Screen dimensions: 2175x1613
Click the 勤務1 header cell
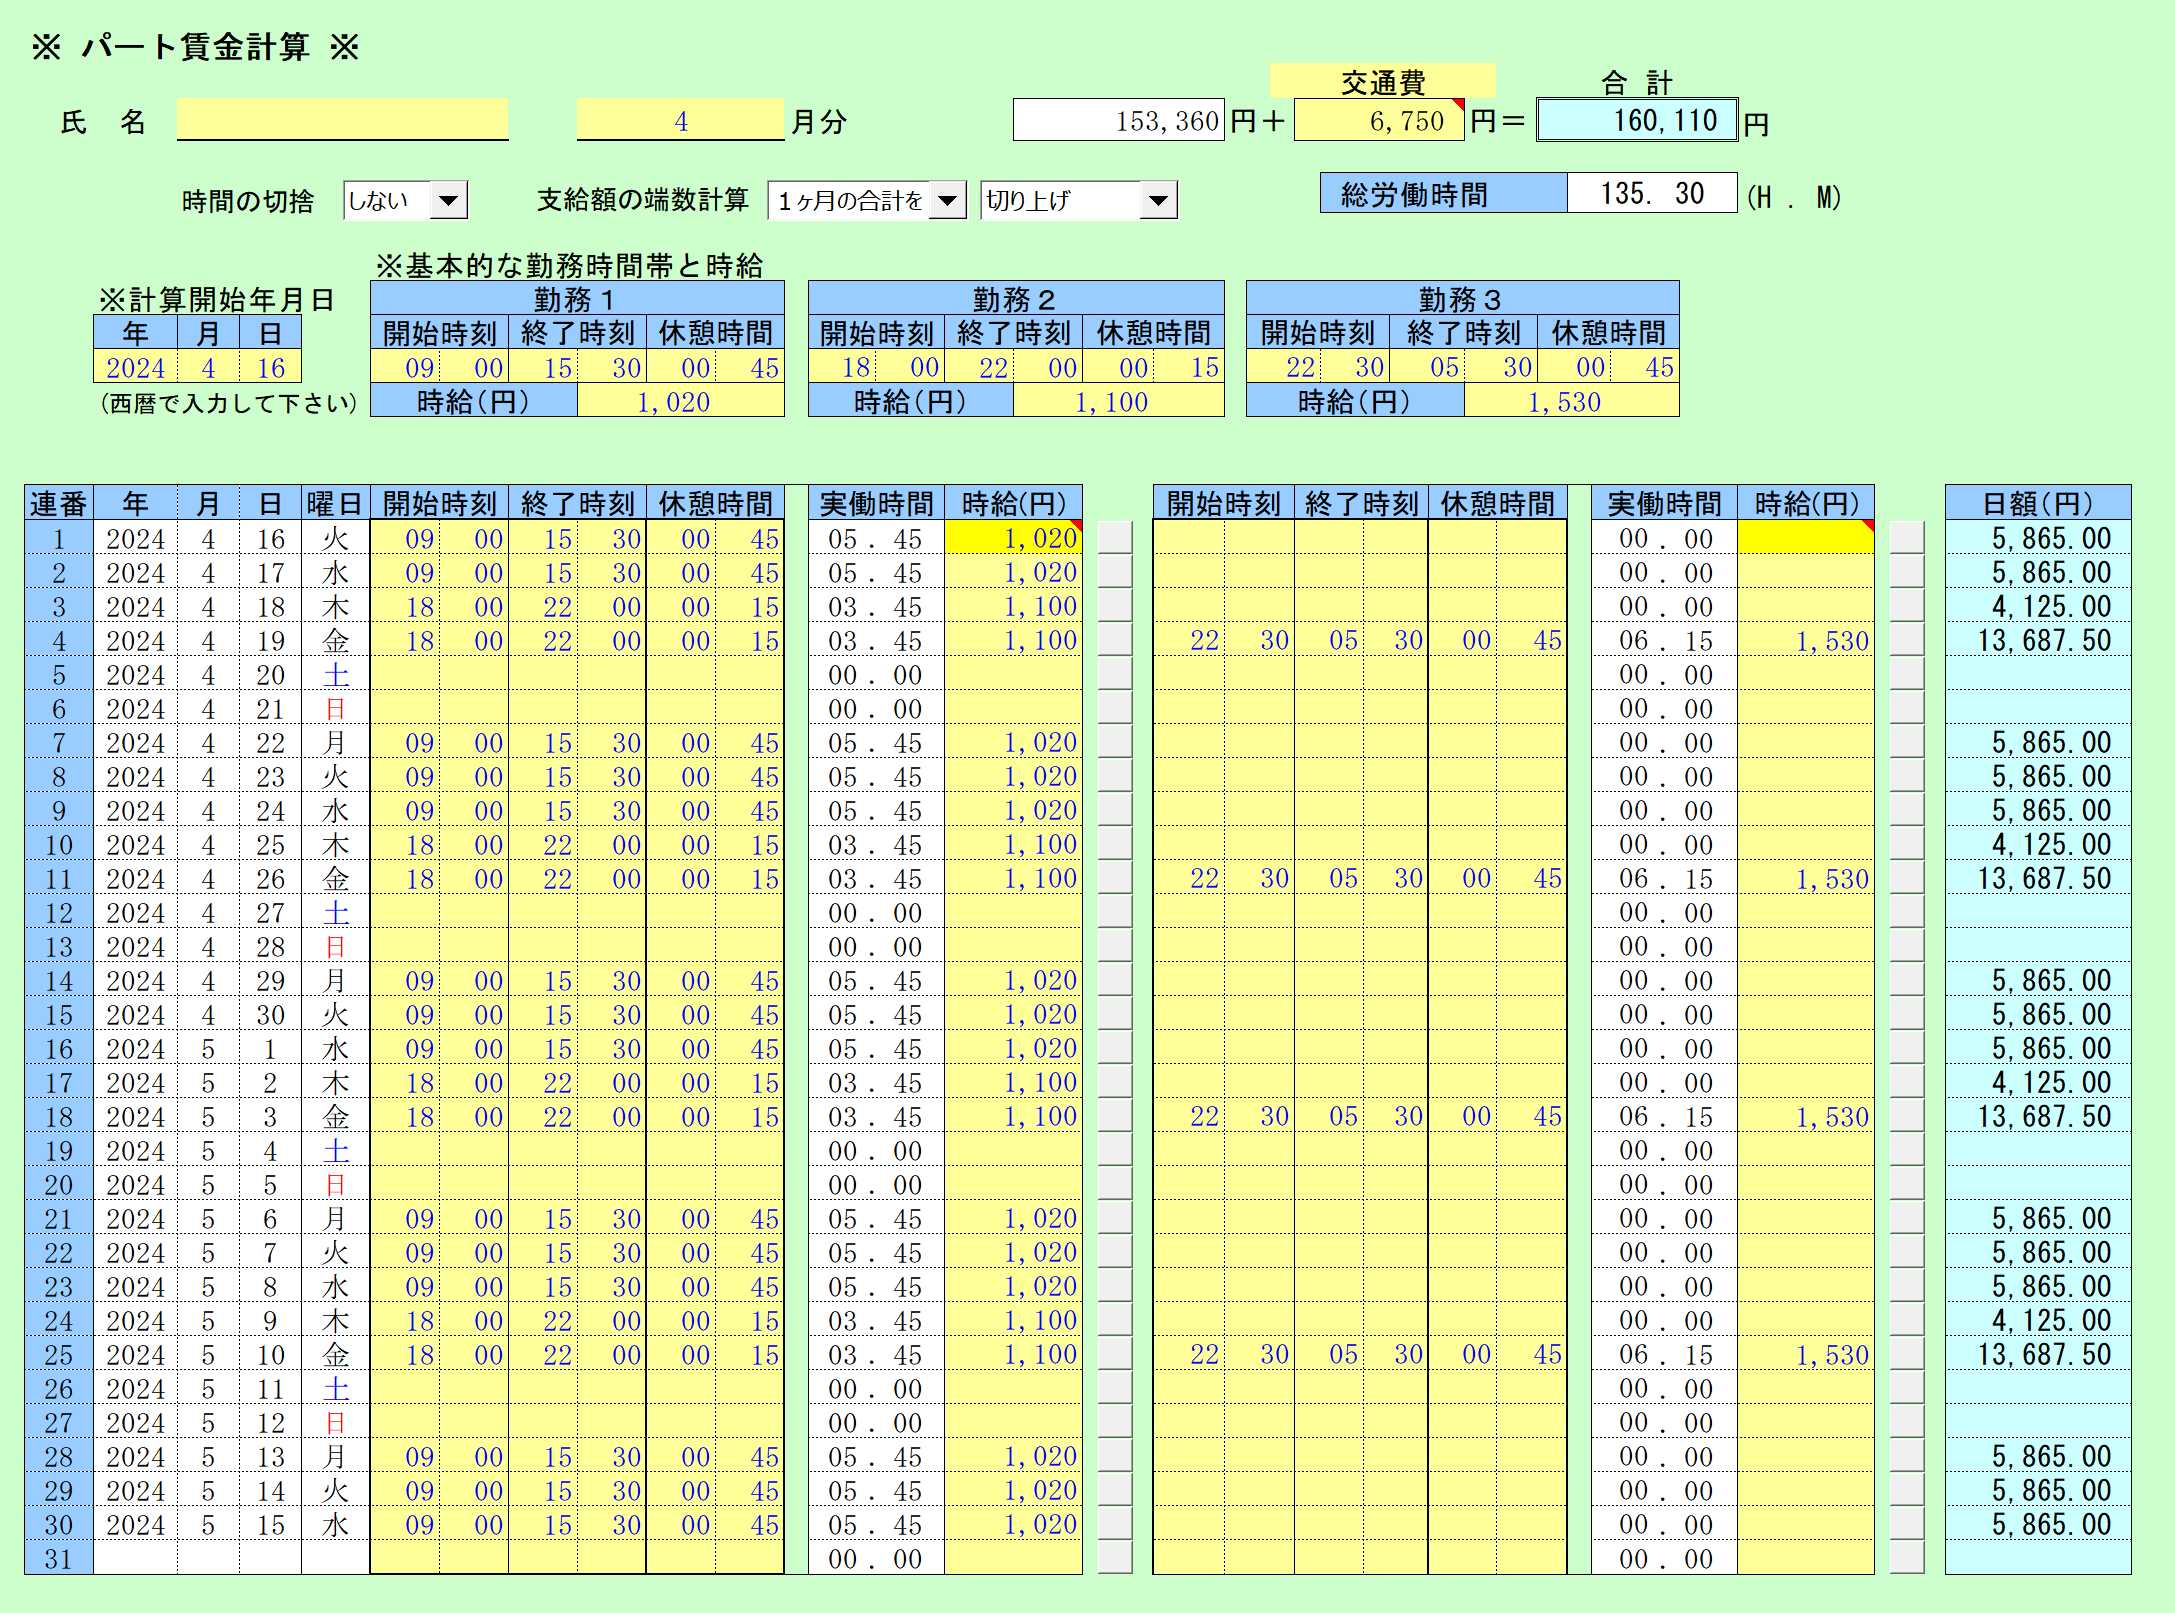577,298
